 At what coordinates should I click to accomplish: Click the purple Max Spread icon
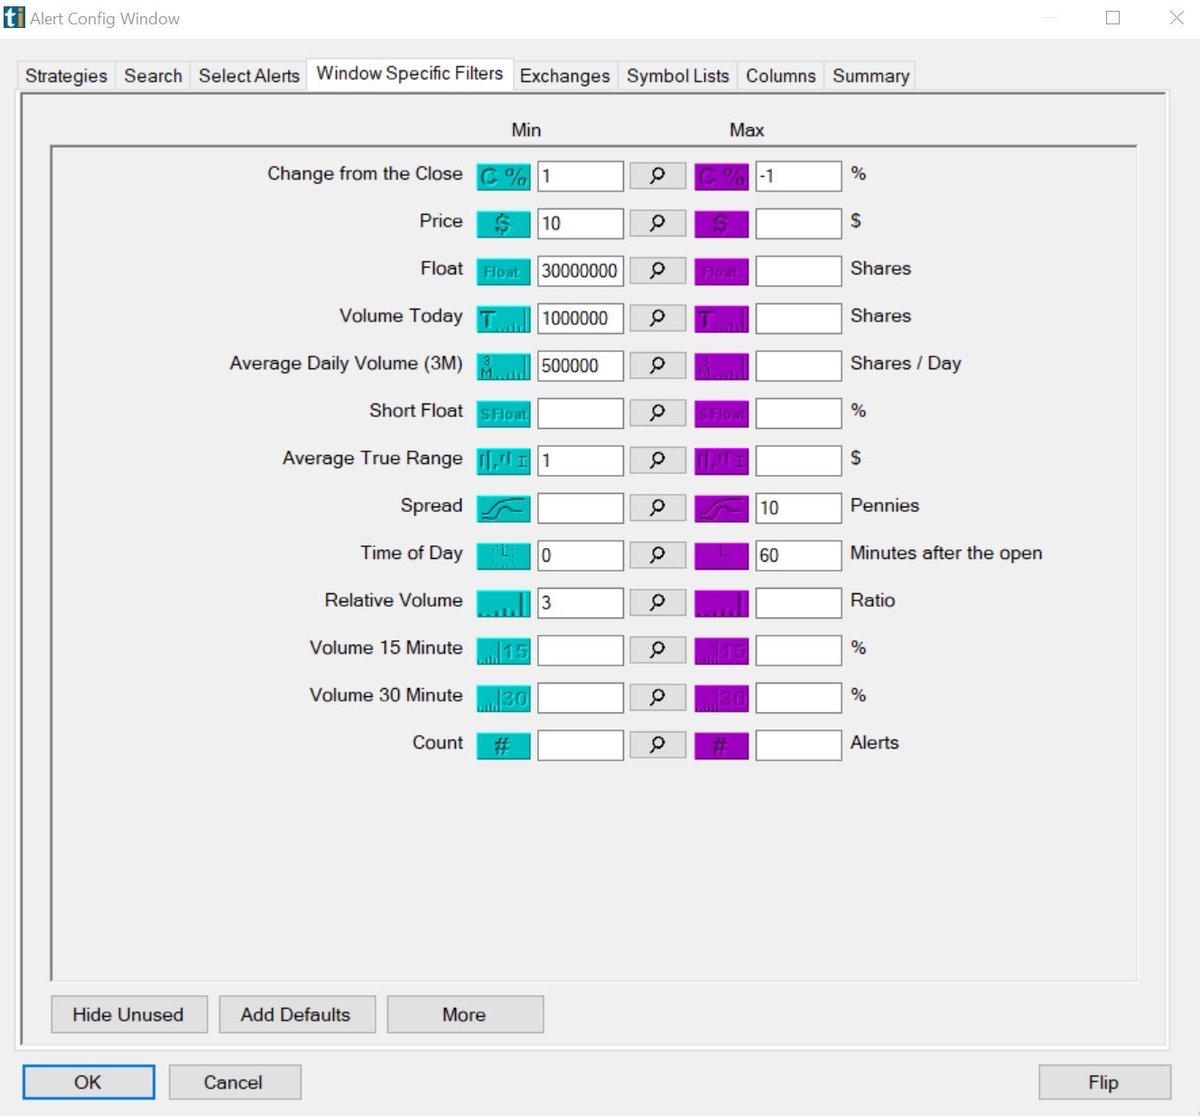coord(721,508)
